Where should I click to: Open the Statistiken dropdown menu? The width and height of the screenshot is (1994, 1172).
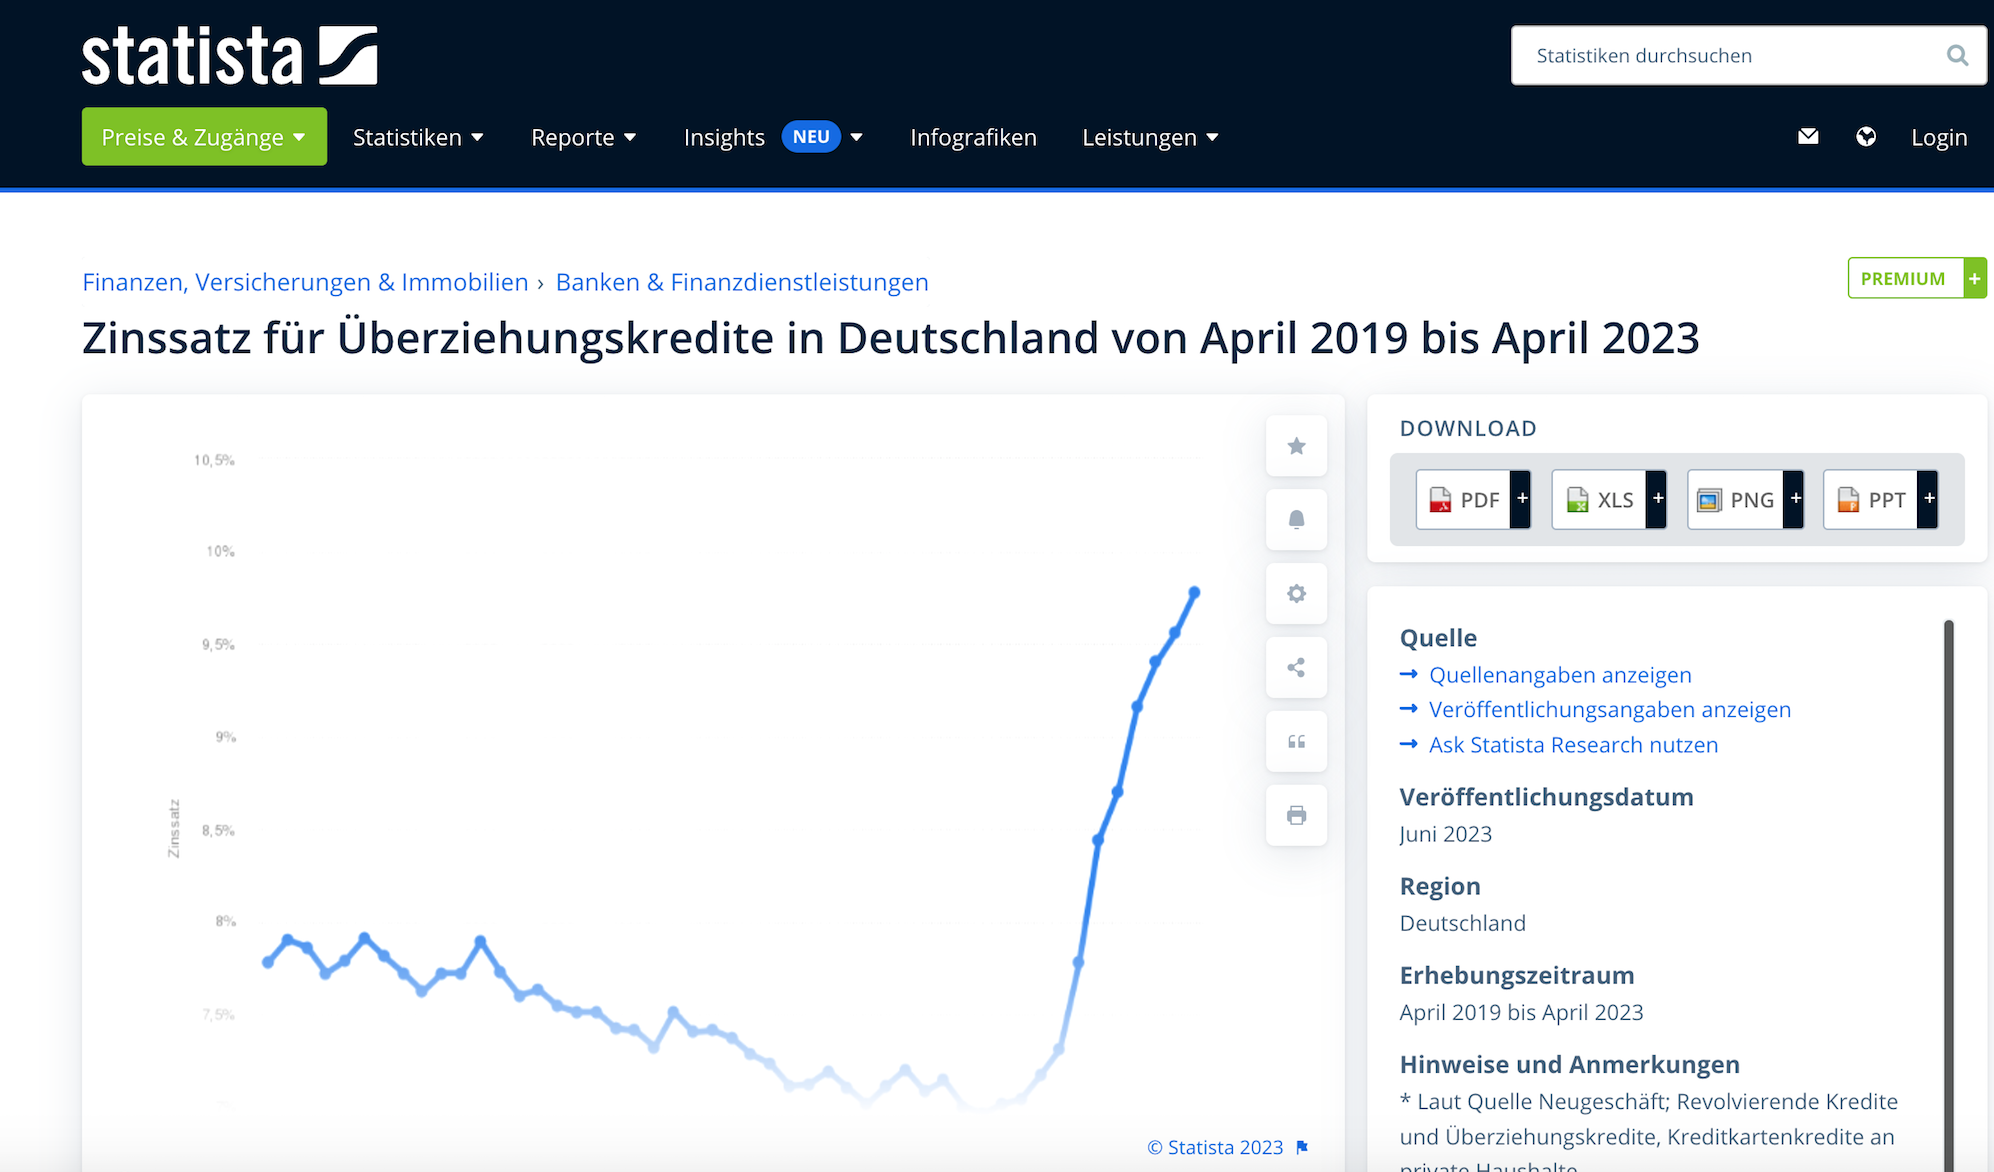(418, 137)
